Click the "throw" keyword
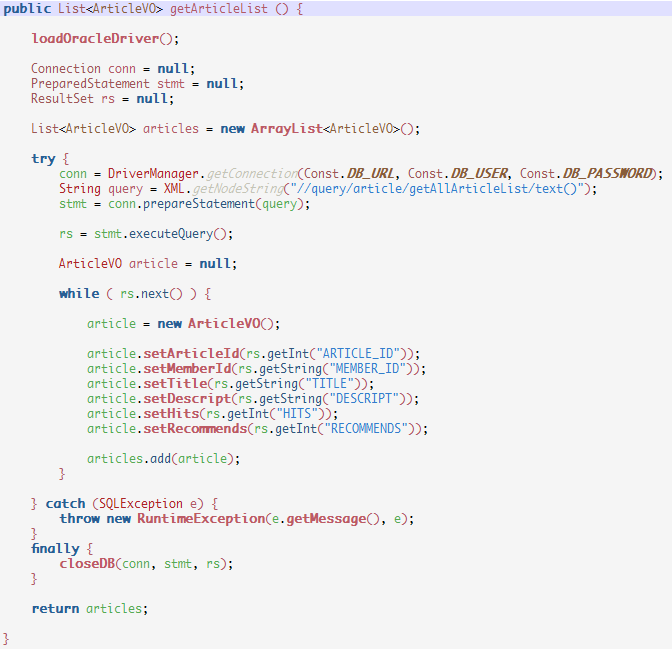 [x=79, y=519]
